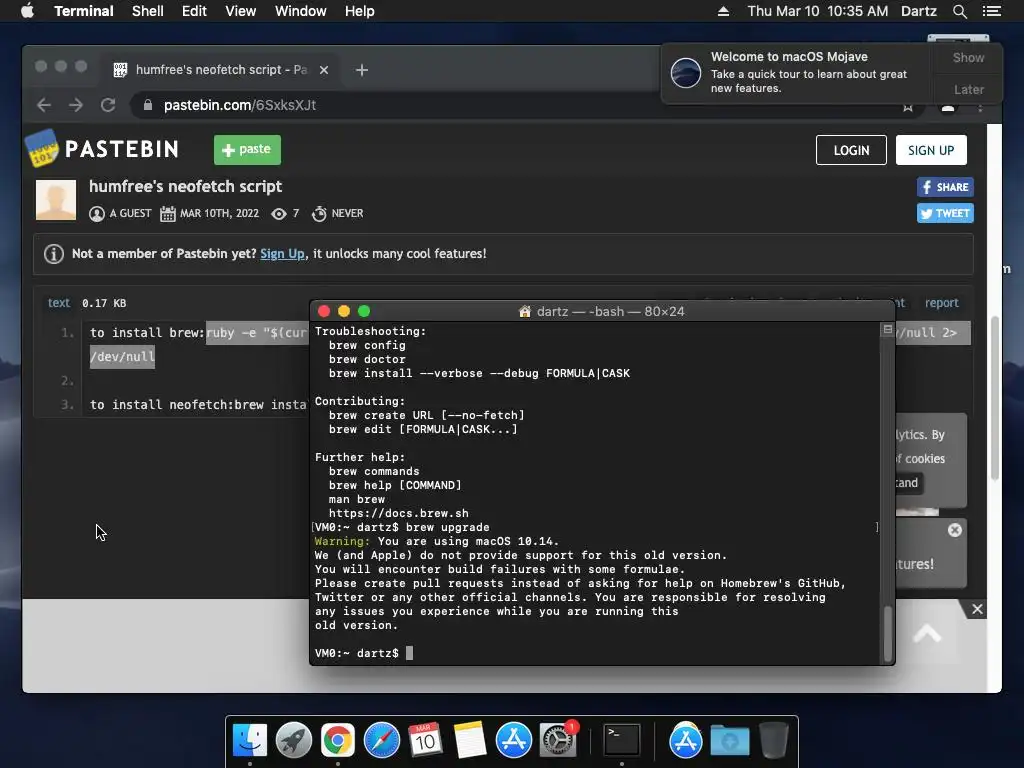Click the guest avatar image
1024x768 pixels.
click(56, 200)
